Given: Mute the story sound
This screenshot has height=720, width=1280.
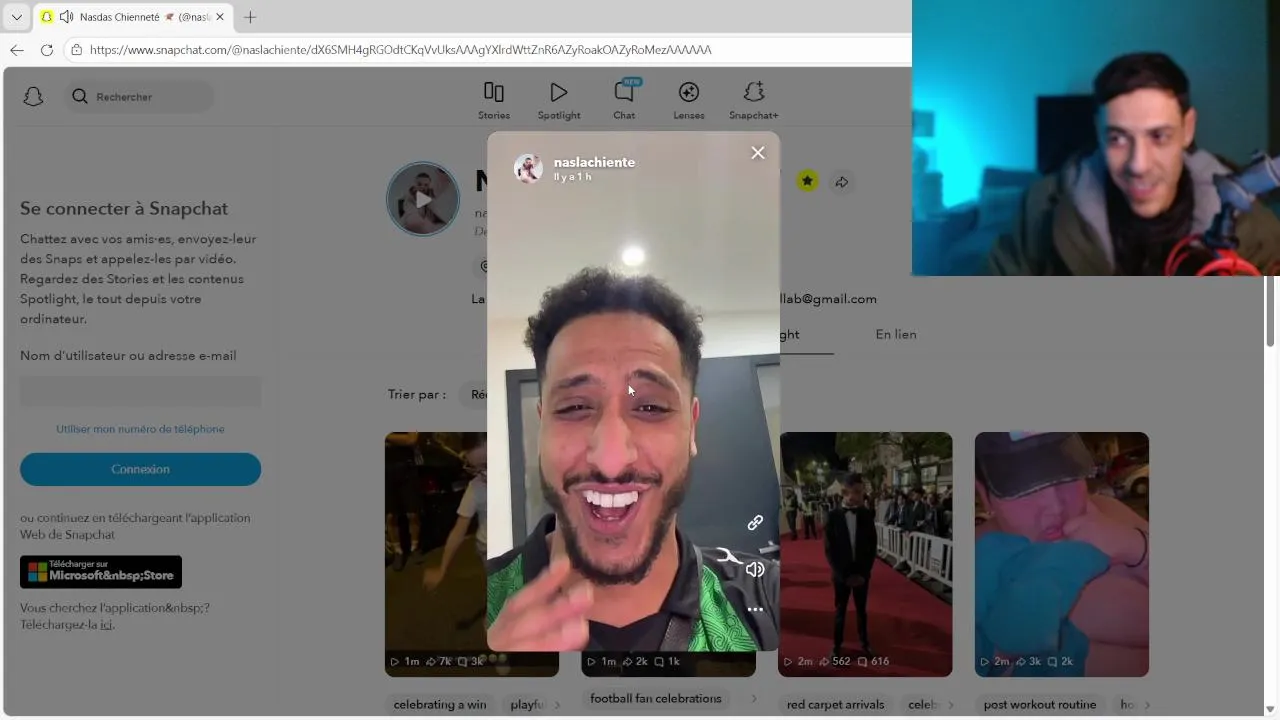Looking at the screenshot, I should 755,569.
